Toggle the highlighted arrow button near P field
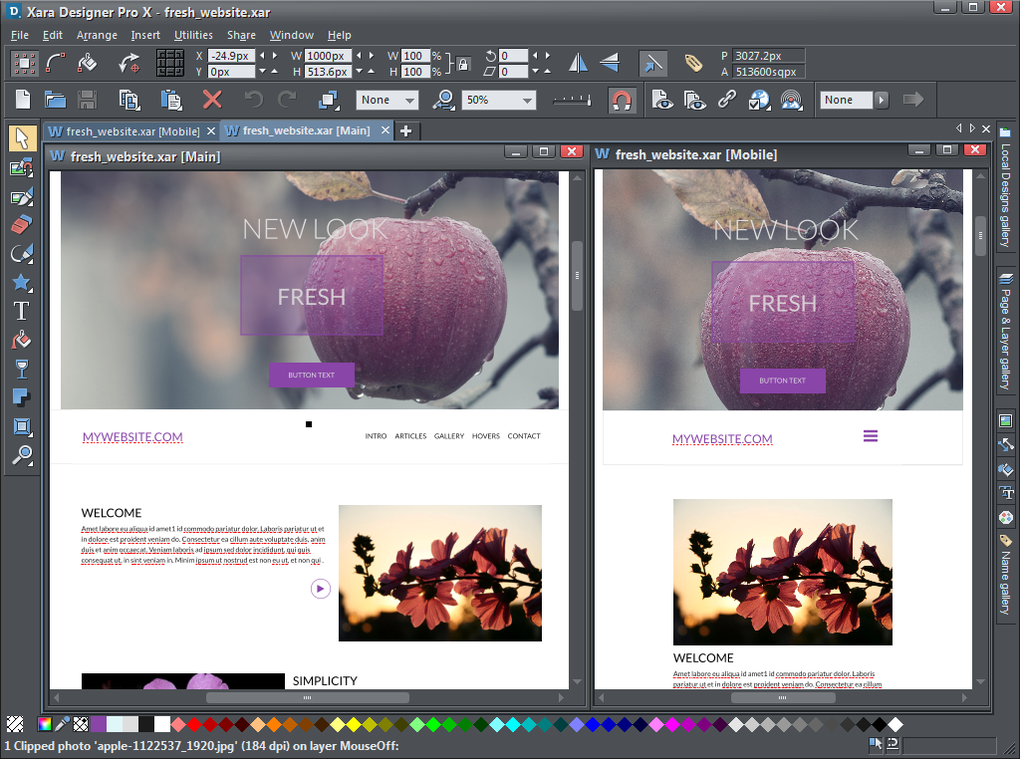Viewport: 1020px width, 759px height. click(652, 63)
